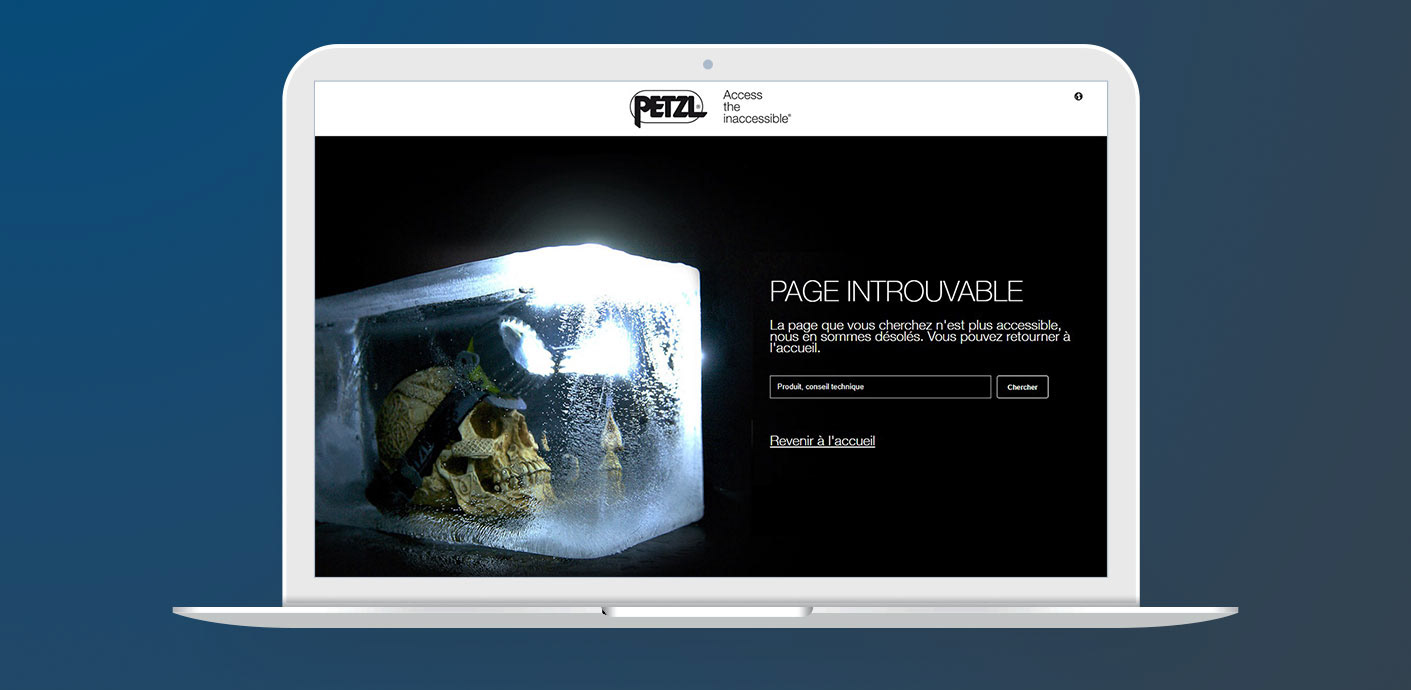The image size is (1411, 690).
Task: Click the Petzl logo in the header
Action: point(668,108)
